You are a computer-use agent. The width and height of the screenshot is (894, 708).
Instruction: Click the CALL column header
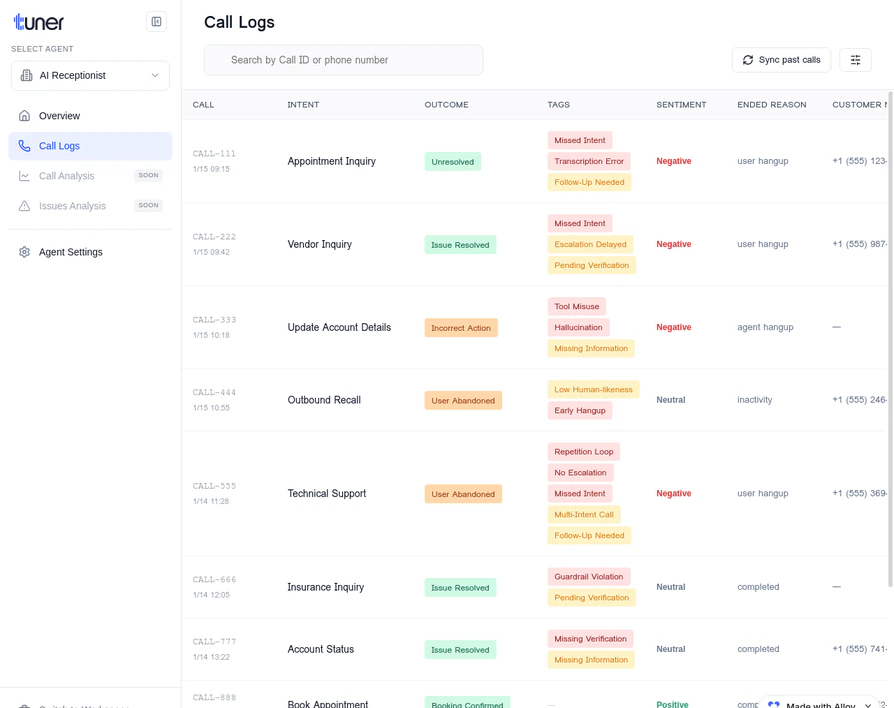click(x=204, y=105)
